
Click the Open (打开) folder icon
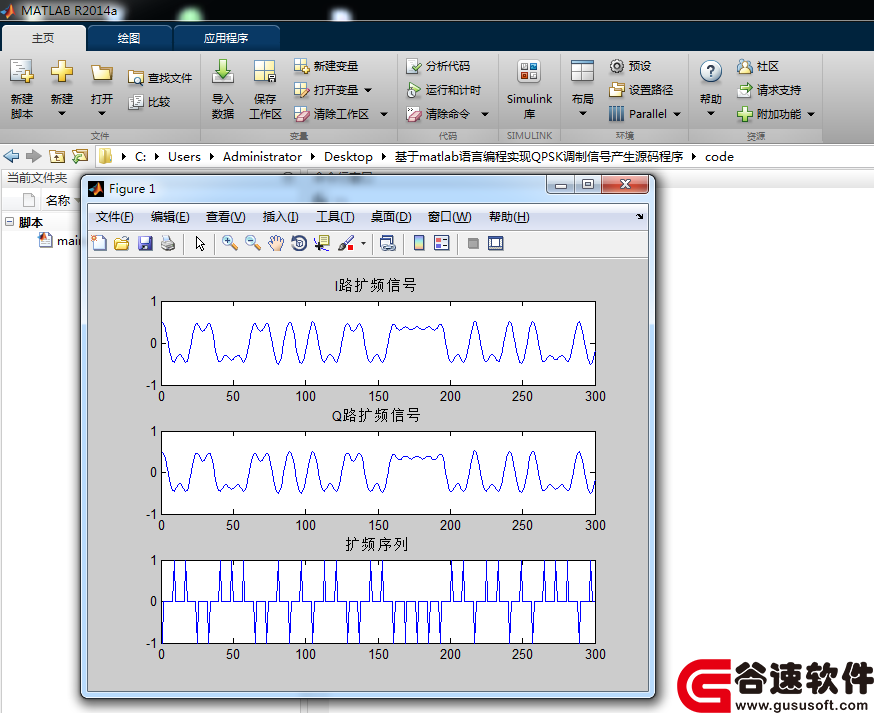pyautogui.click(x=101, y=72)
